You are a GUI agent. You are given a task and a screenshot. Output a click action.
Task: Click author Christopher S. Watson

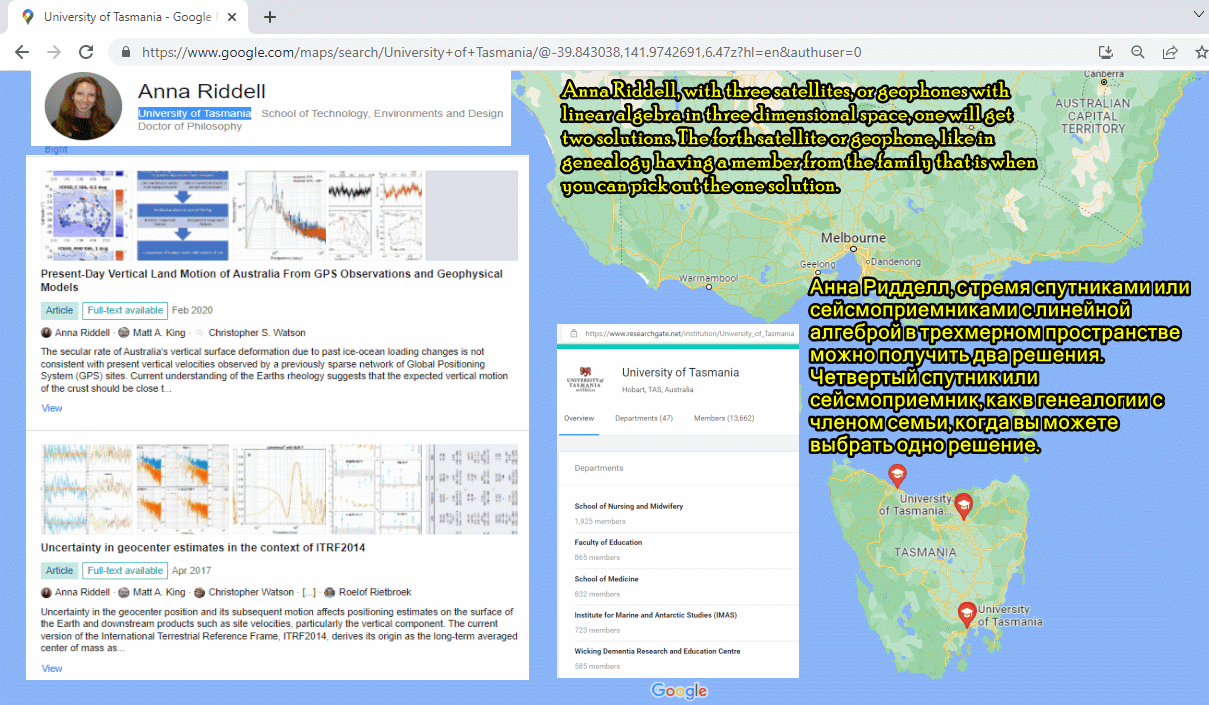pos(257,333)
